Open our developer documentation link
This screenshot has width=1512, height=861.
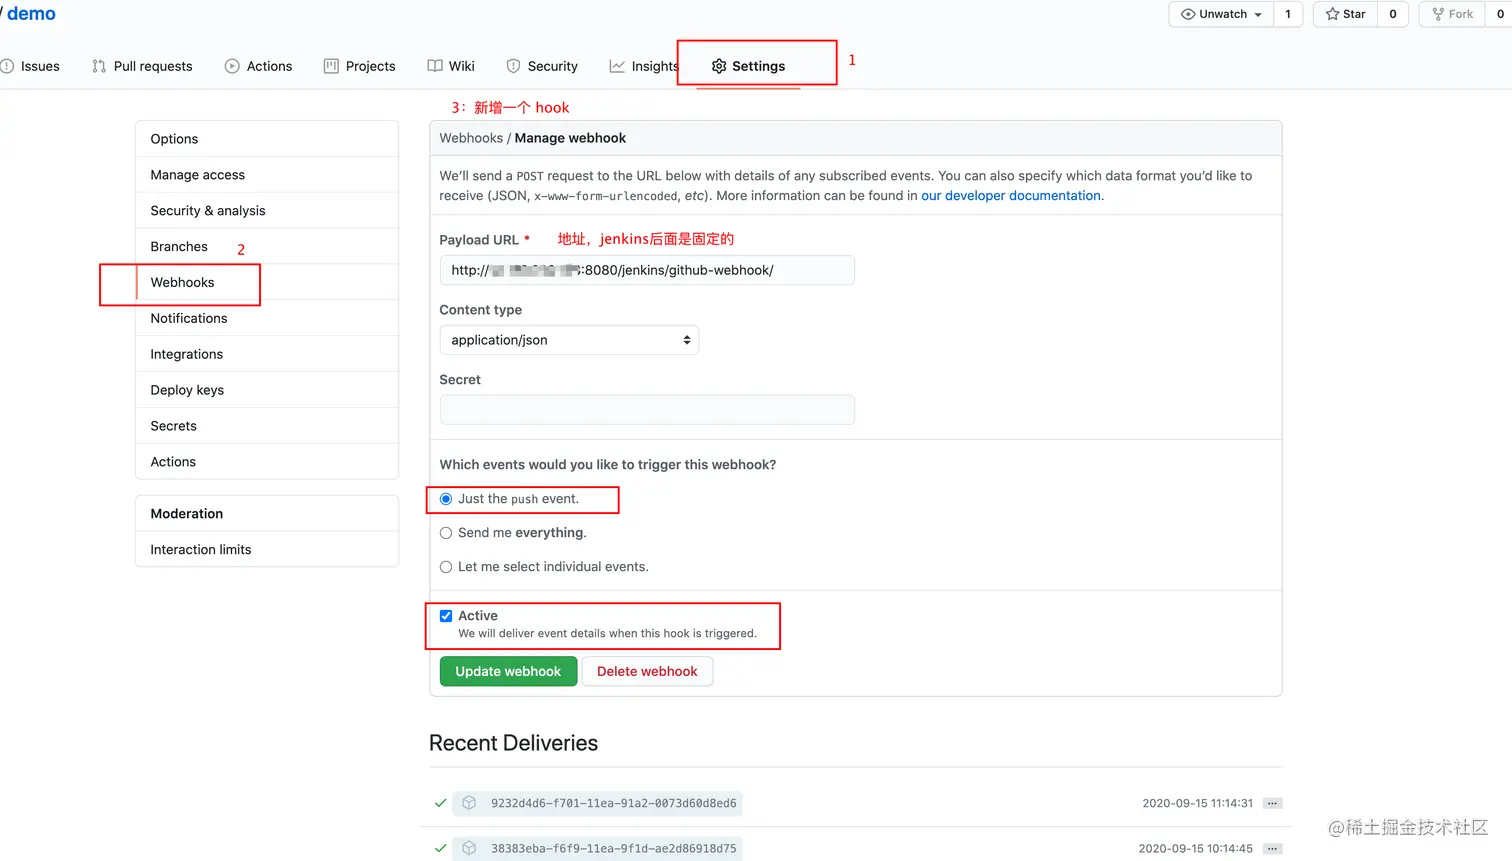(1010, 196)
